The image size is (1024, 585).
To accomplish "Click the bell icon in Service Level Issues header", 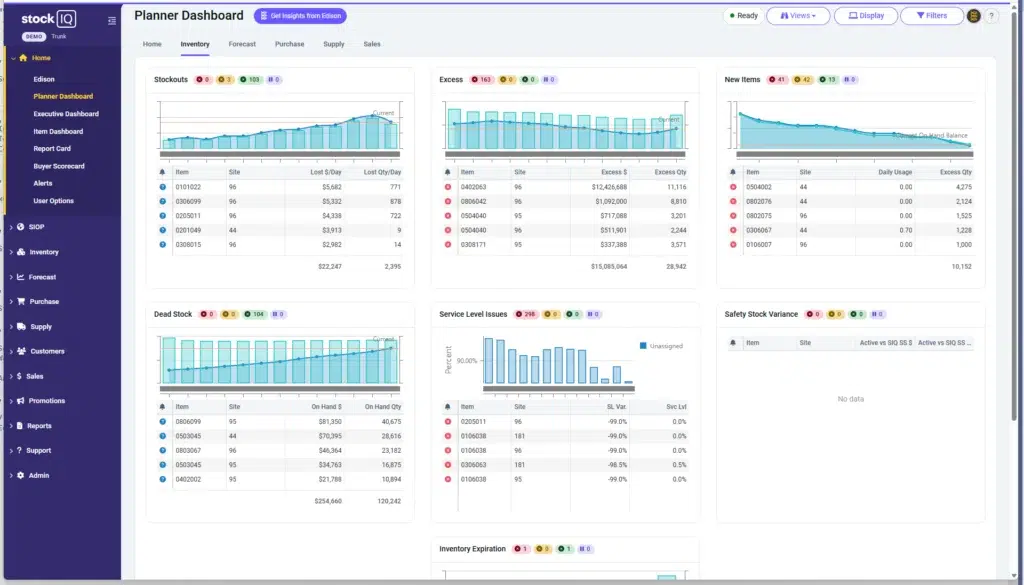I will [447, 407].
